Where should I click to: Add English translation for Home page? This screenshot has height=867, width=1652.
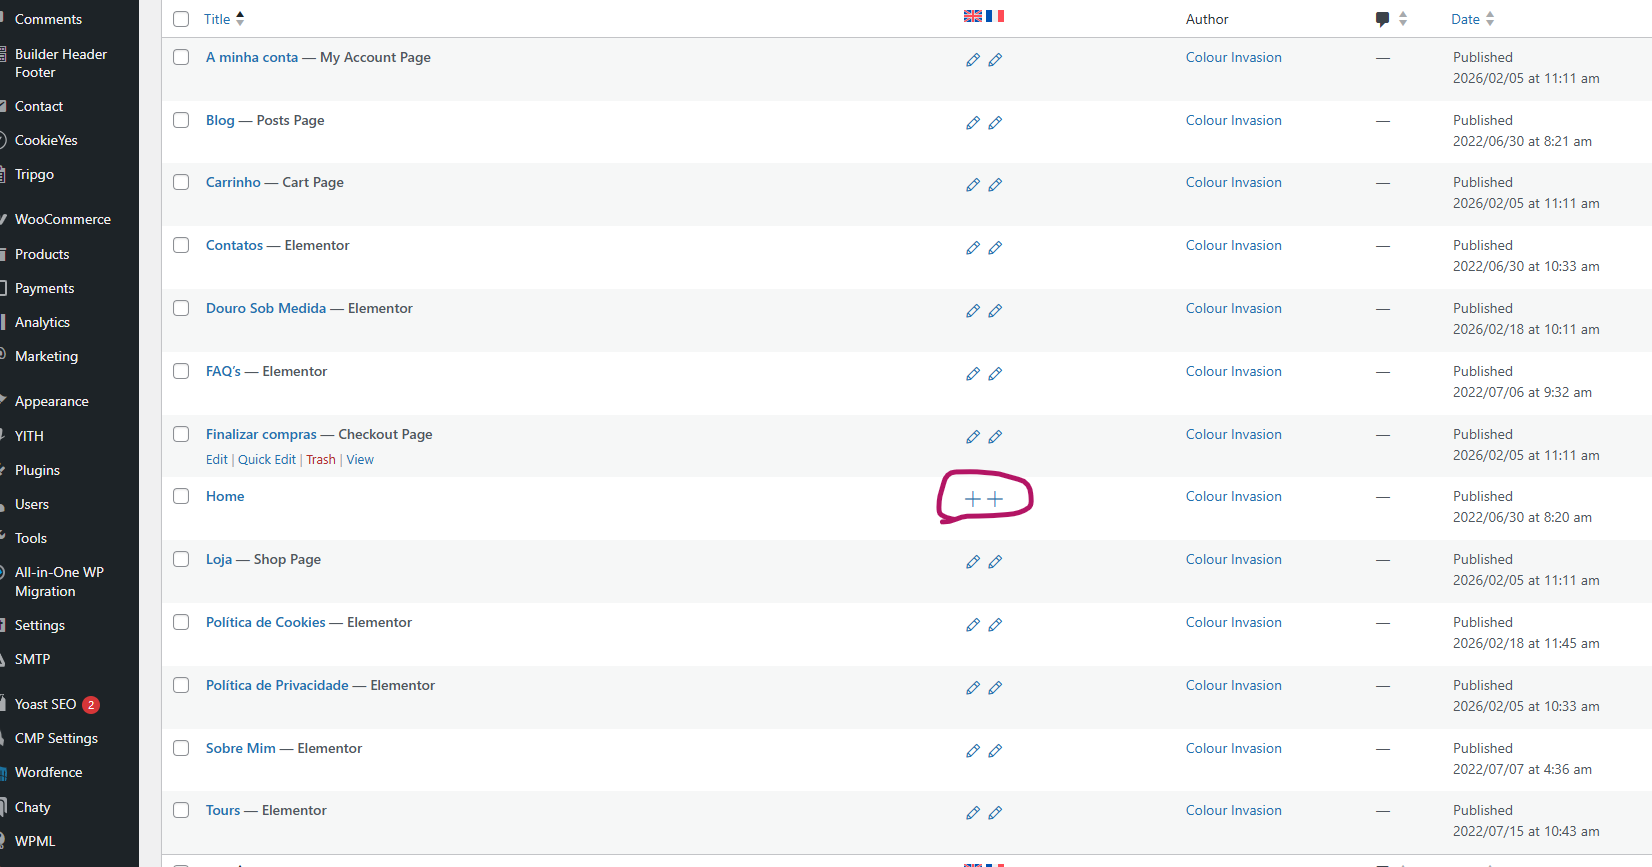pyautogui.click(x=972, y=498)
